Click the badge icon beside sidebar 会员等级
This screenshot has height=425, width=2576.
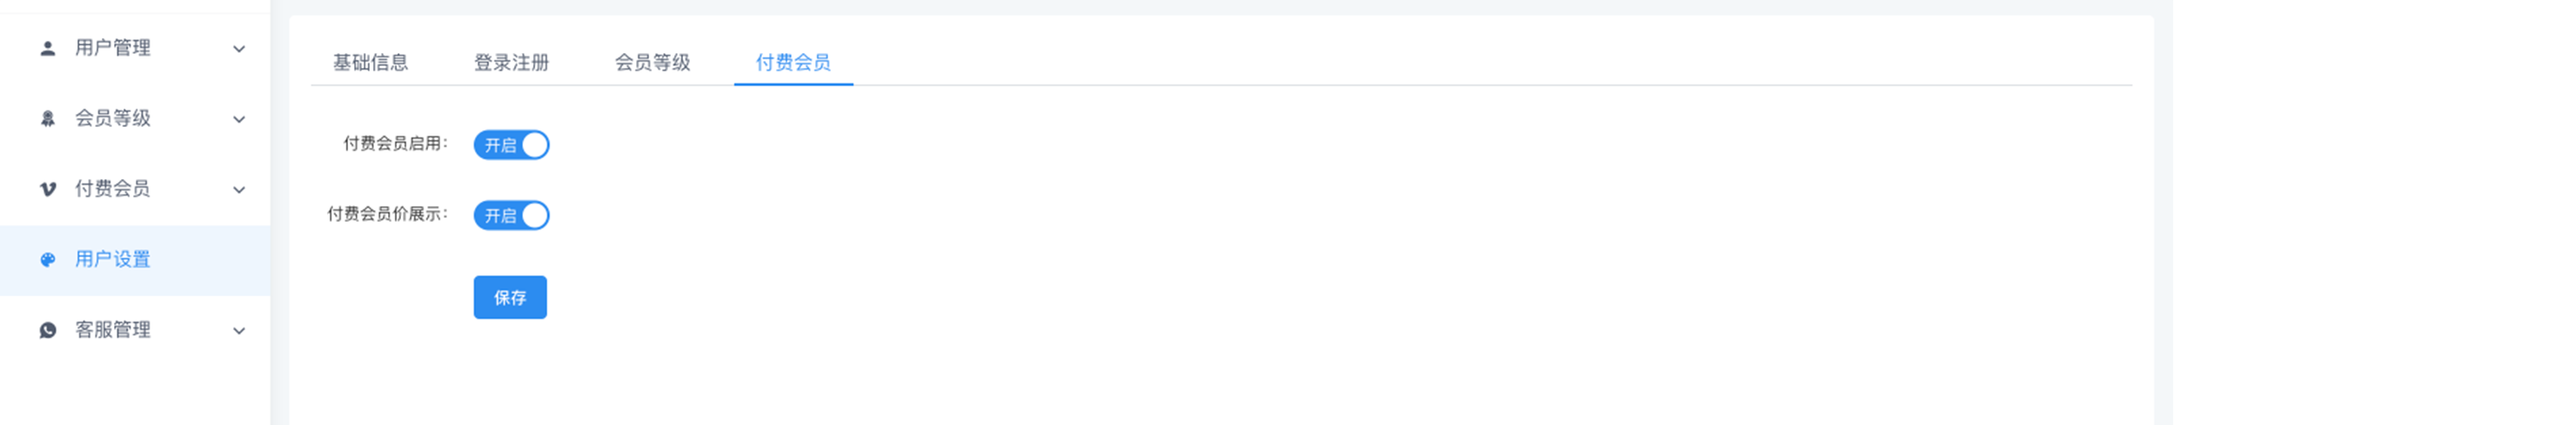(x=47, y=119)
